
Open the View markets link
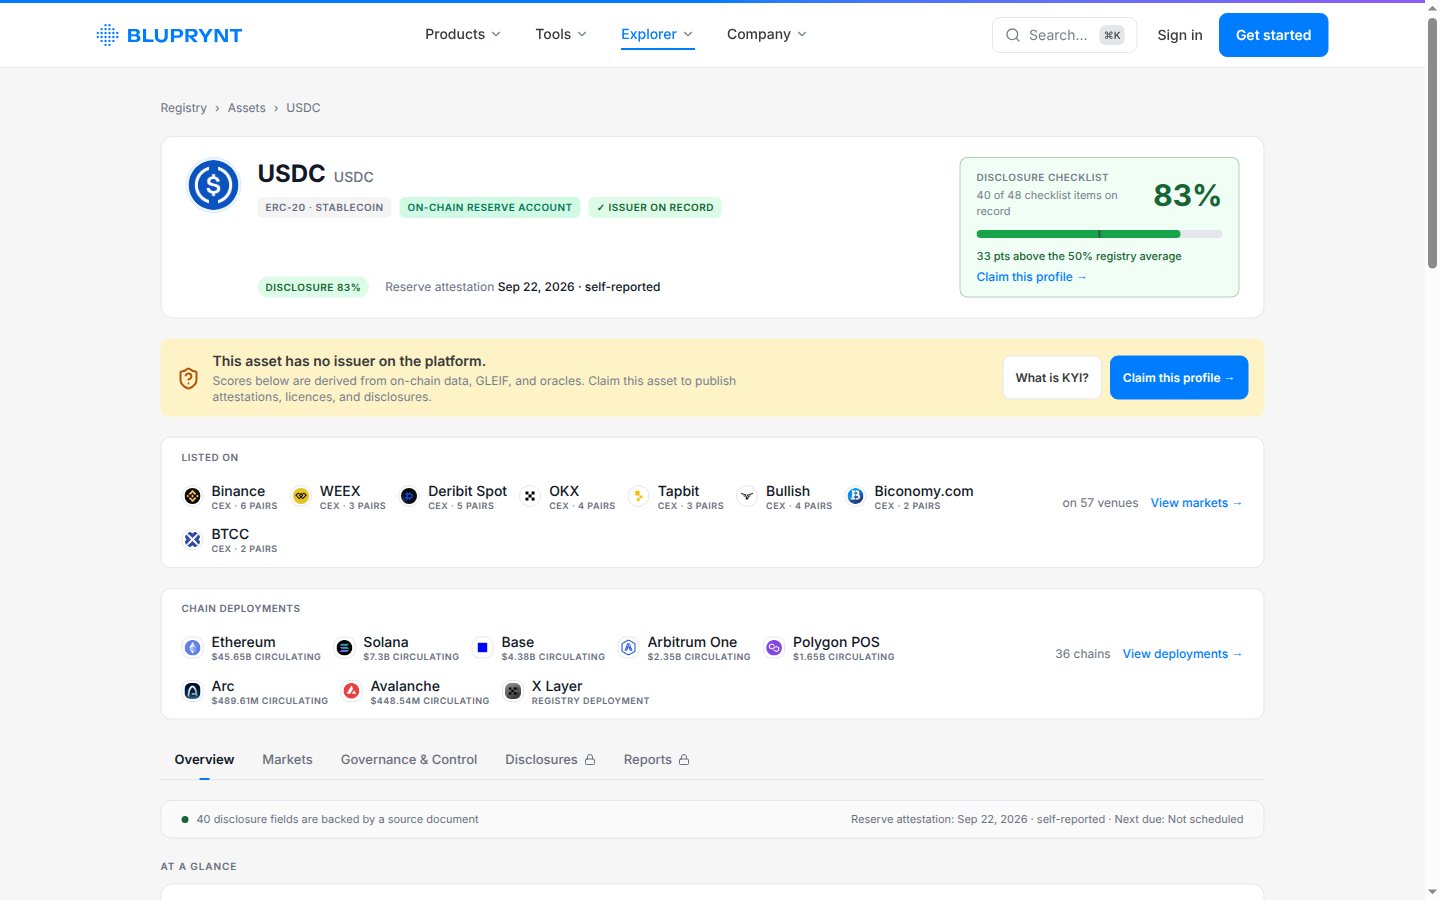[x=1196, y=503]
